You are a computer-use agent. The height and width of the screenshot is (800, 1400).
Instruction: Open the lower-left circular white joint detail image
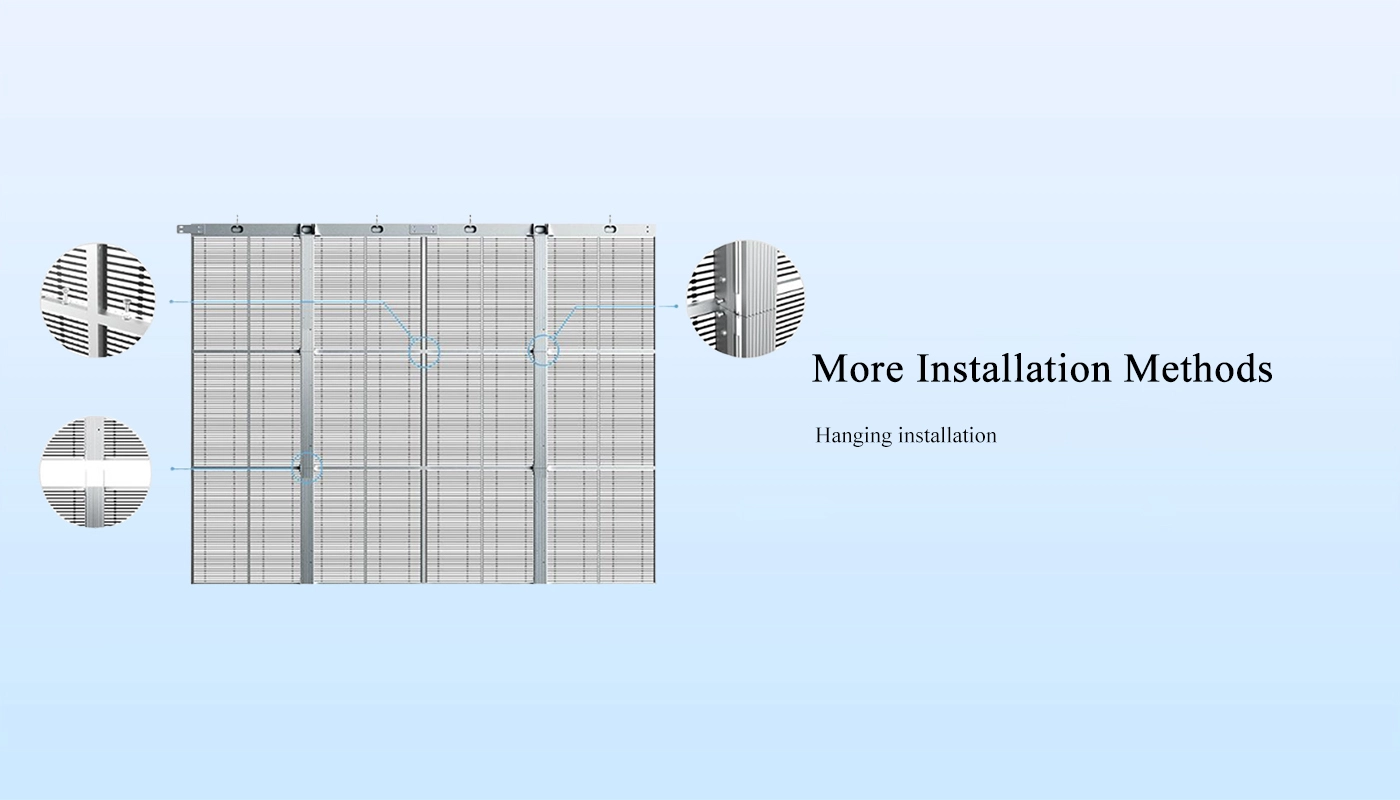click(95, 472)
